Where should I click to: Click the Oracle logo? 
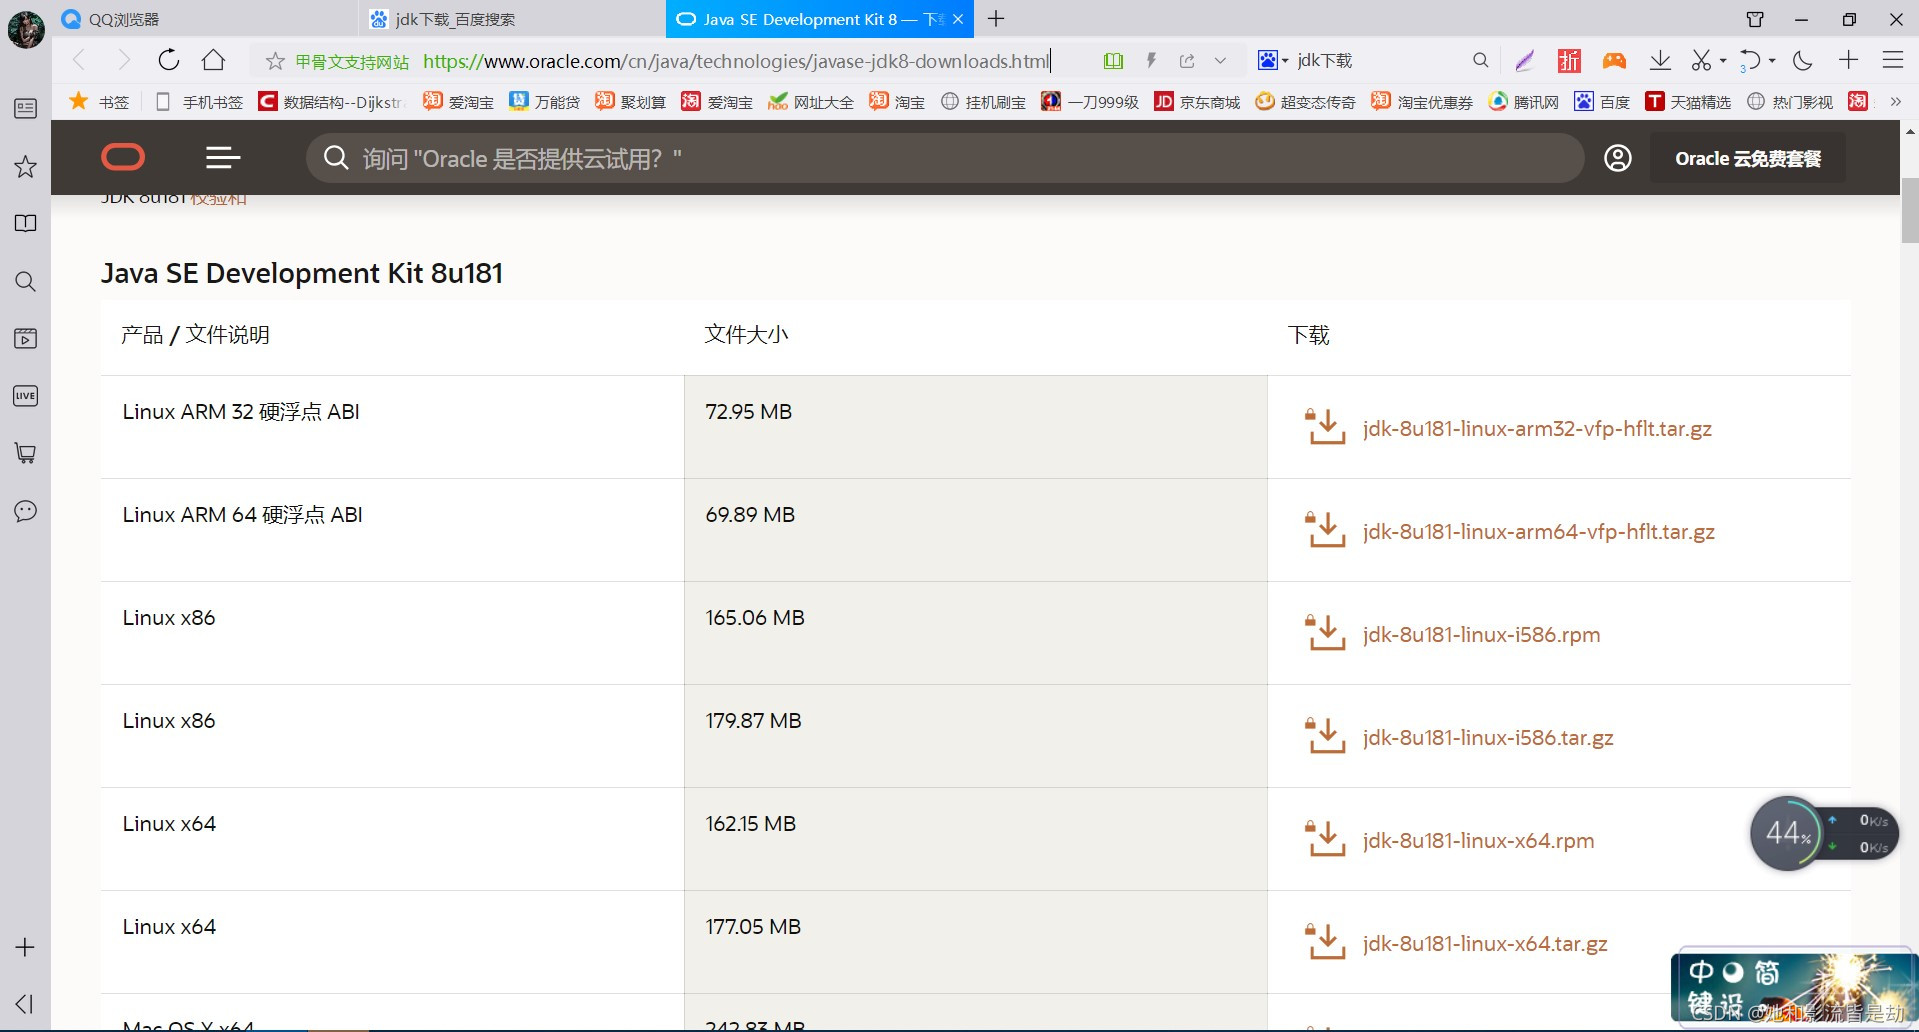point(123,157)
